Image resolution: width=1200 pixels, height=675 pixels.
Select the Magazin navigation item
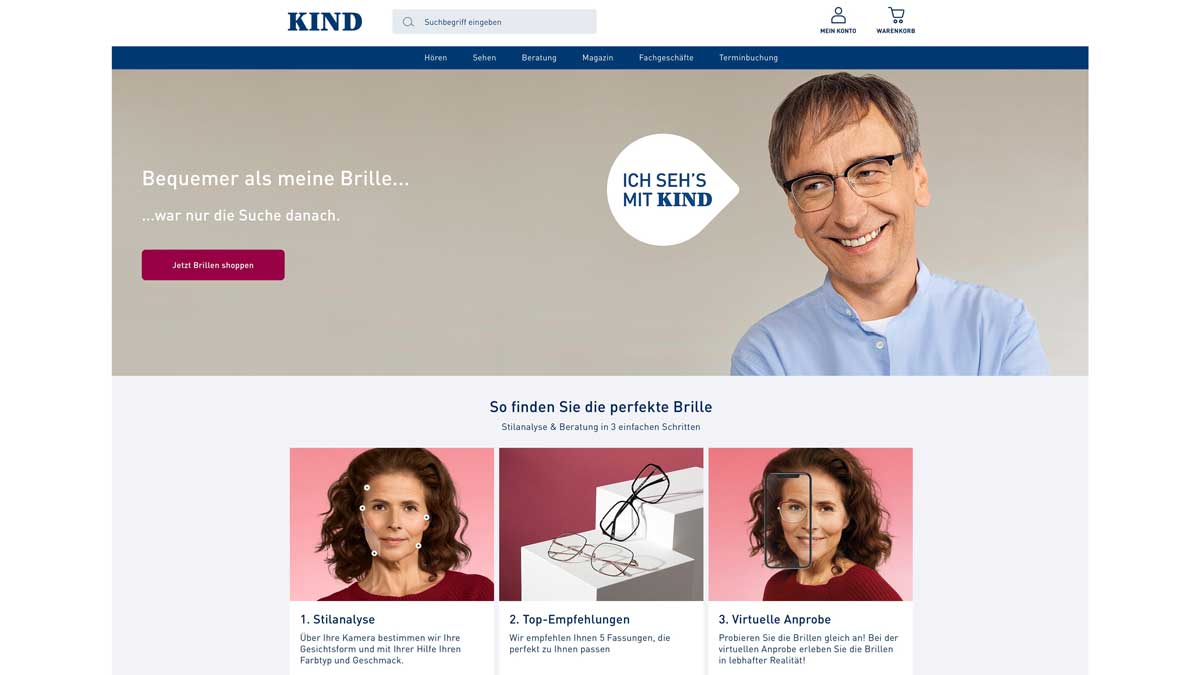point(598,58)
